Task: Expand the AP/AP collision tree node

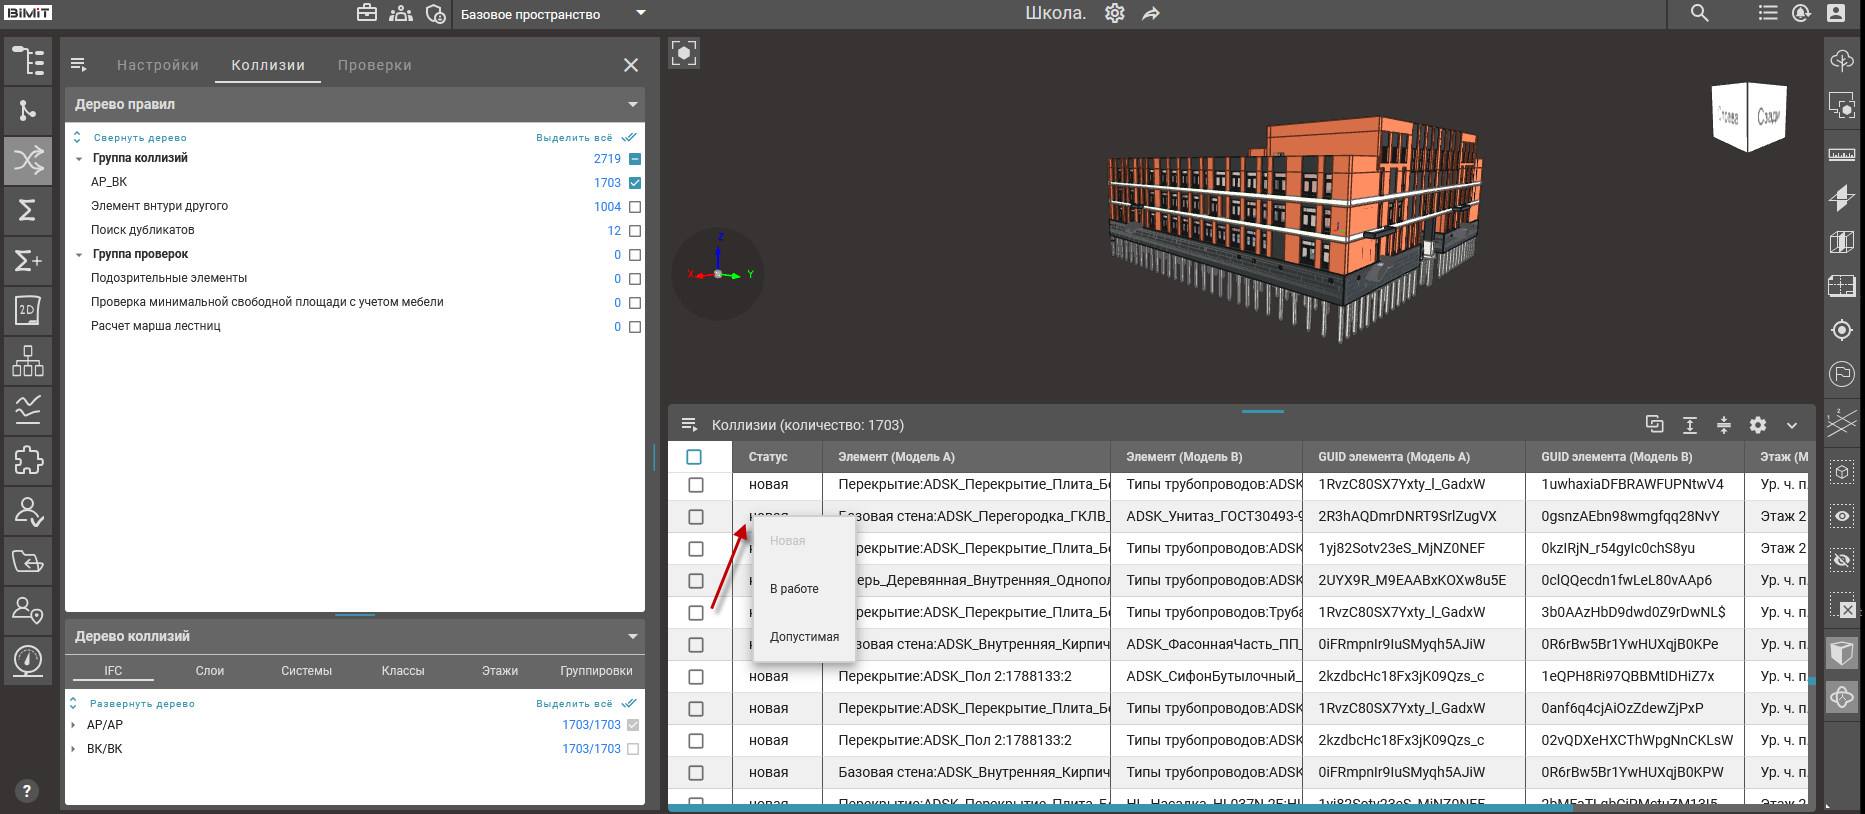Action: (x=73, y=725)
